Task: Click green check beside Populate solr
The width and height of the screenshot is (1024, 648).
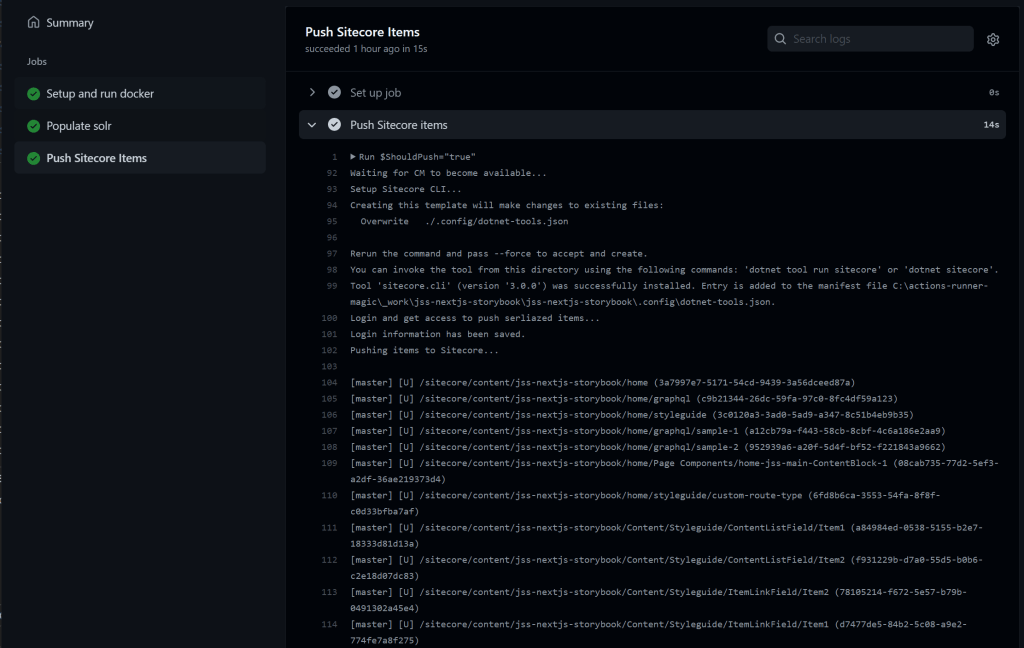Action: pyautogui.click(x=34, y=126)
